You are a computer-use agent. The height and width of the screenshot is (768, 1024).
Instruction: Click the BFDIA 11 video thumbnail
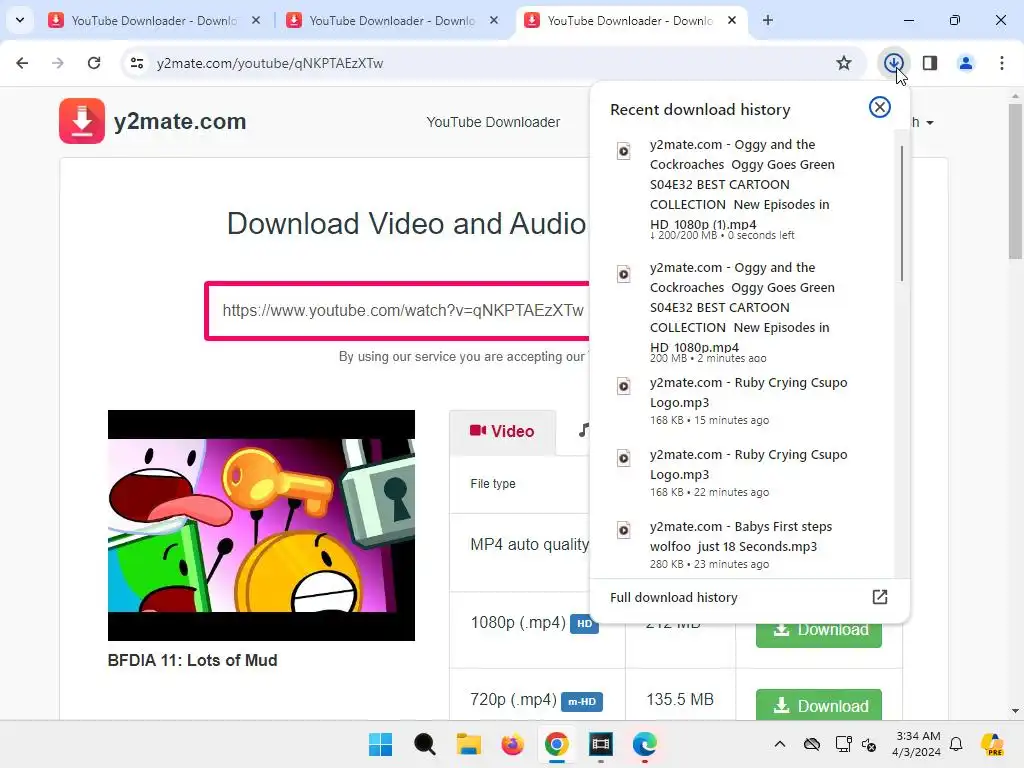(x=261, y=525)
